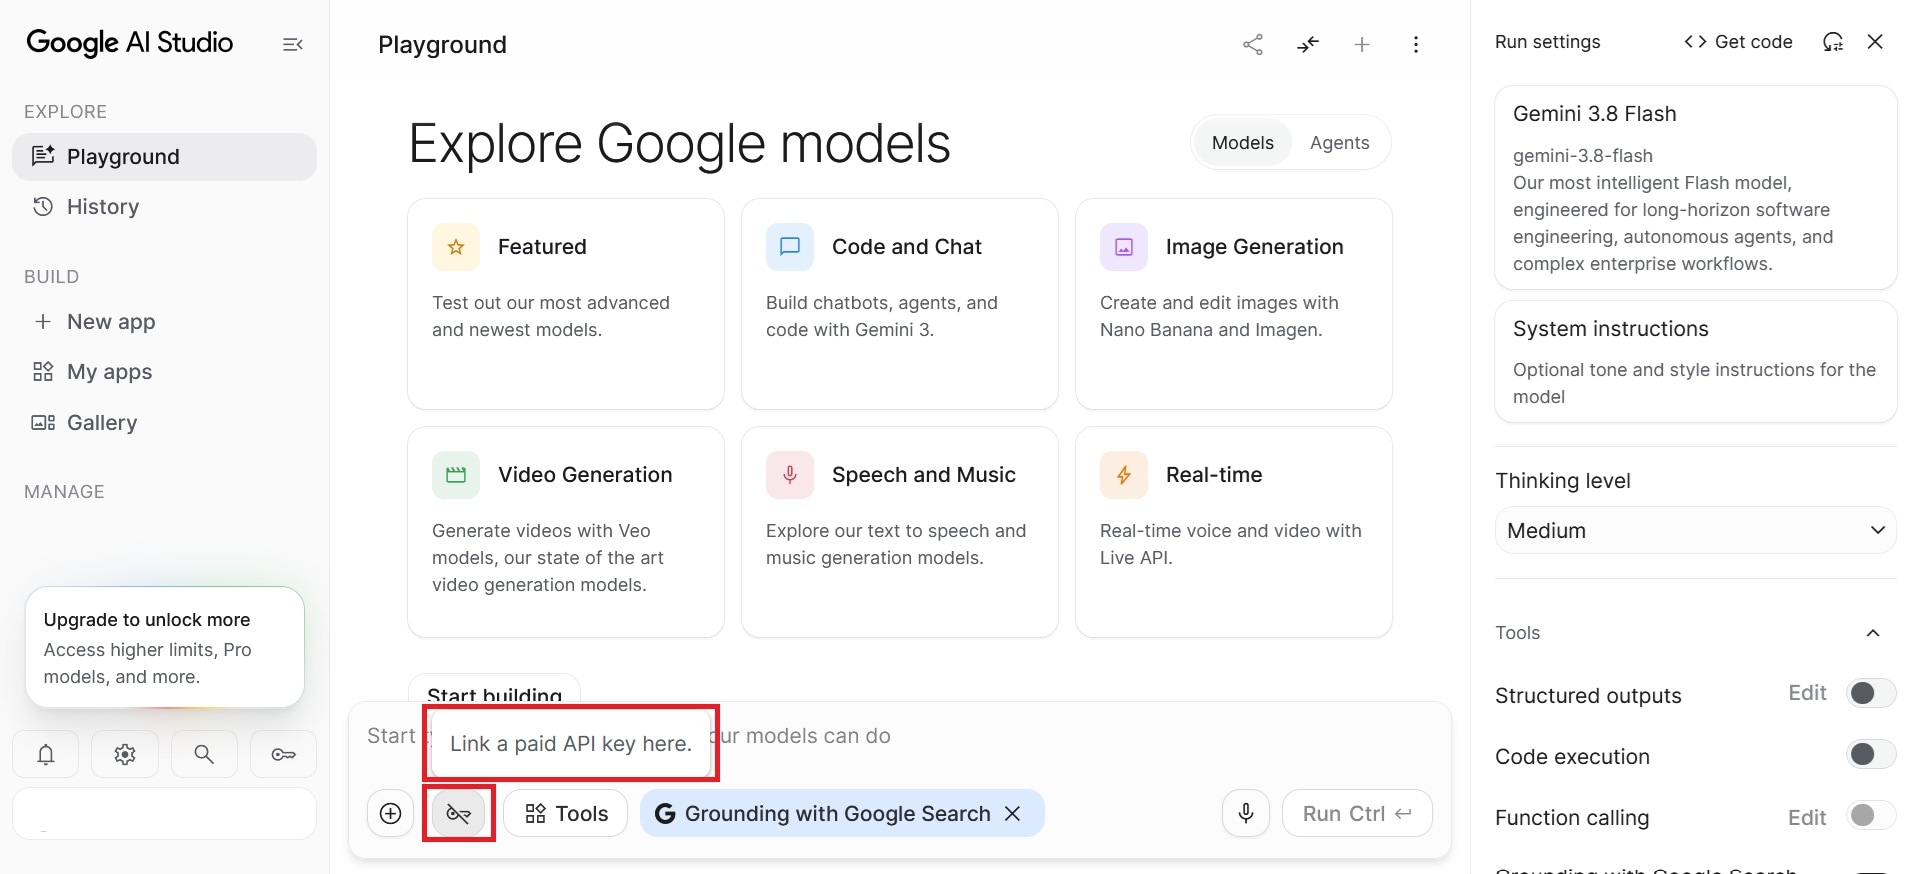Screen dimensions: 1918x874
Task: Click the Featured star icon
Action: (x=456, y=247)
